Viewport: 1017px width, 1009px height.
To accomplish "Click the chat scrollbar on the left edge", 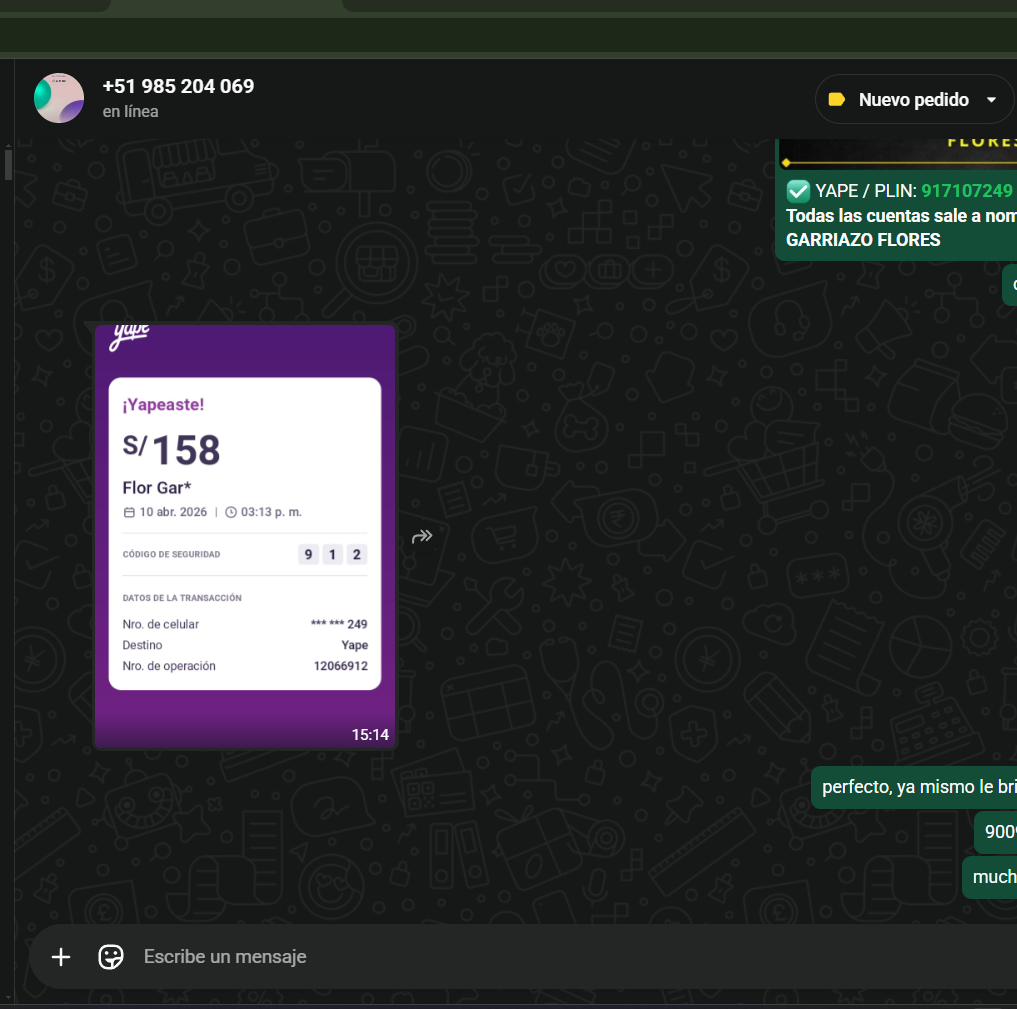I will tap(8, 165).
